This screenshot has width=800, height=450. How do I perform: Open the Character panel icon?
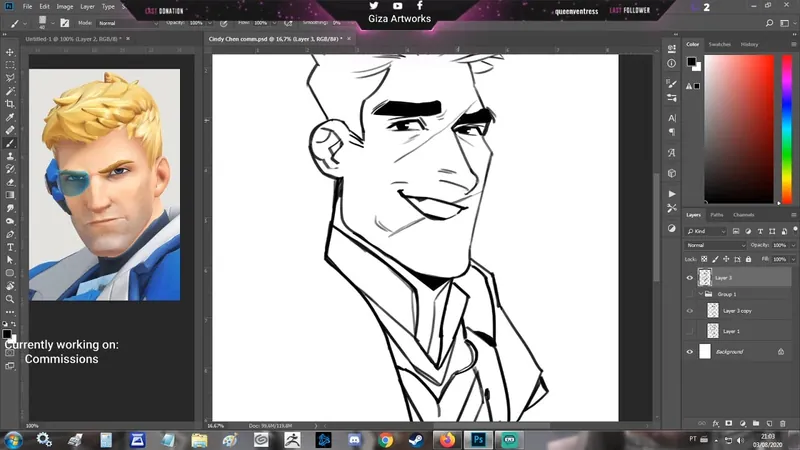(671, 118)
